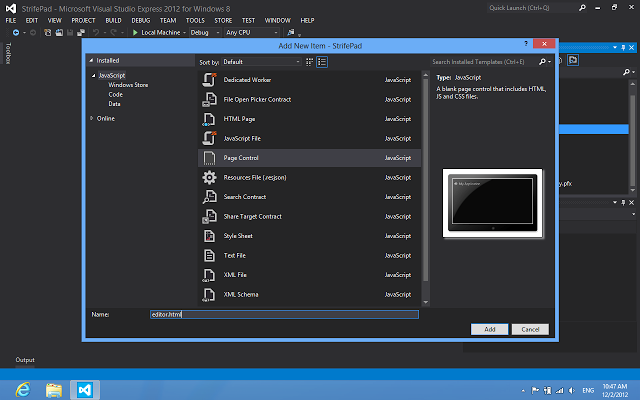Pin the Solution Explorer panel with auto-hide icon

[623, 47]
